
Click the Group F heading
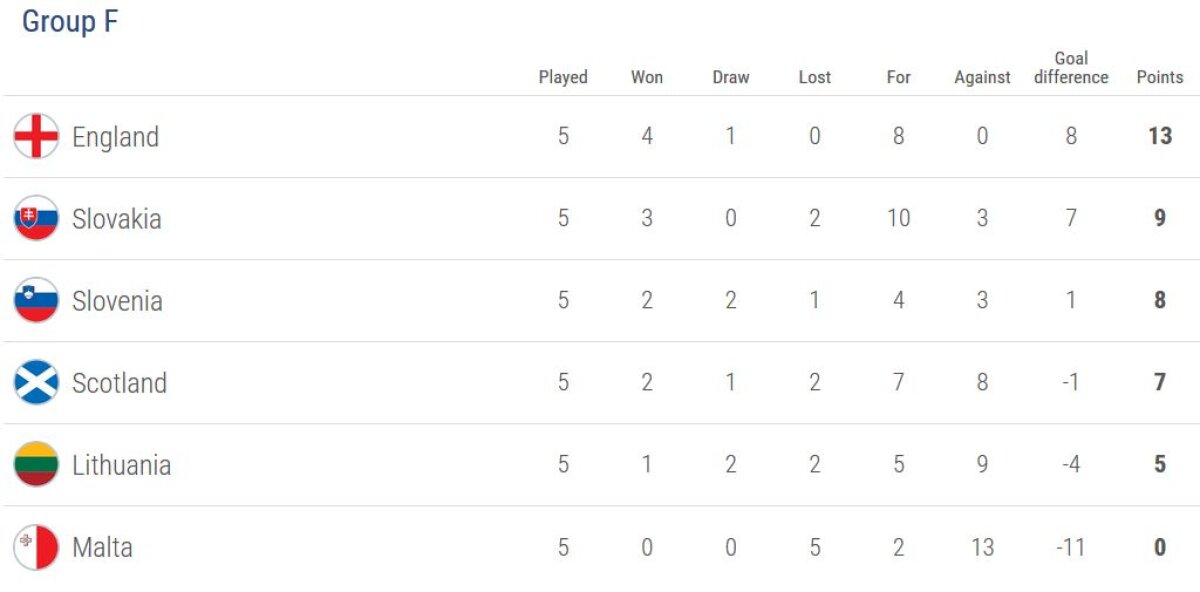tap(70, 22)
